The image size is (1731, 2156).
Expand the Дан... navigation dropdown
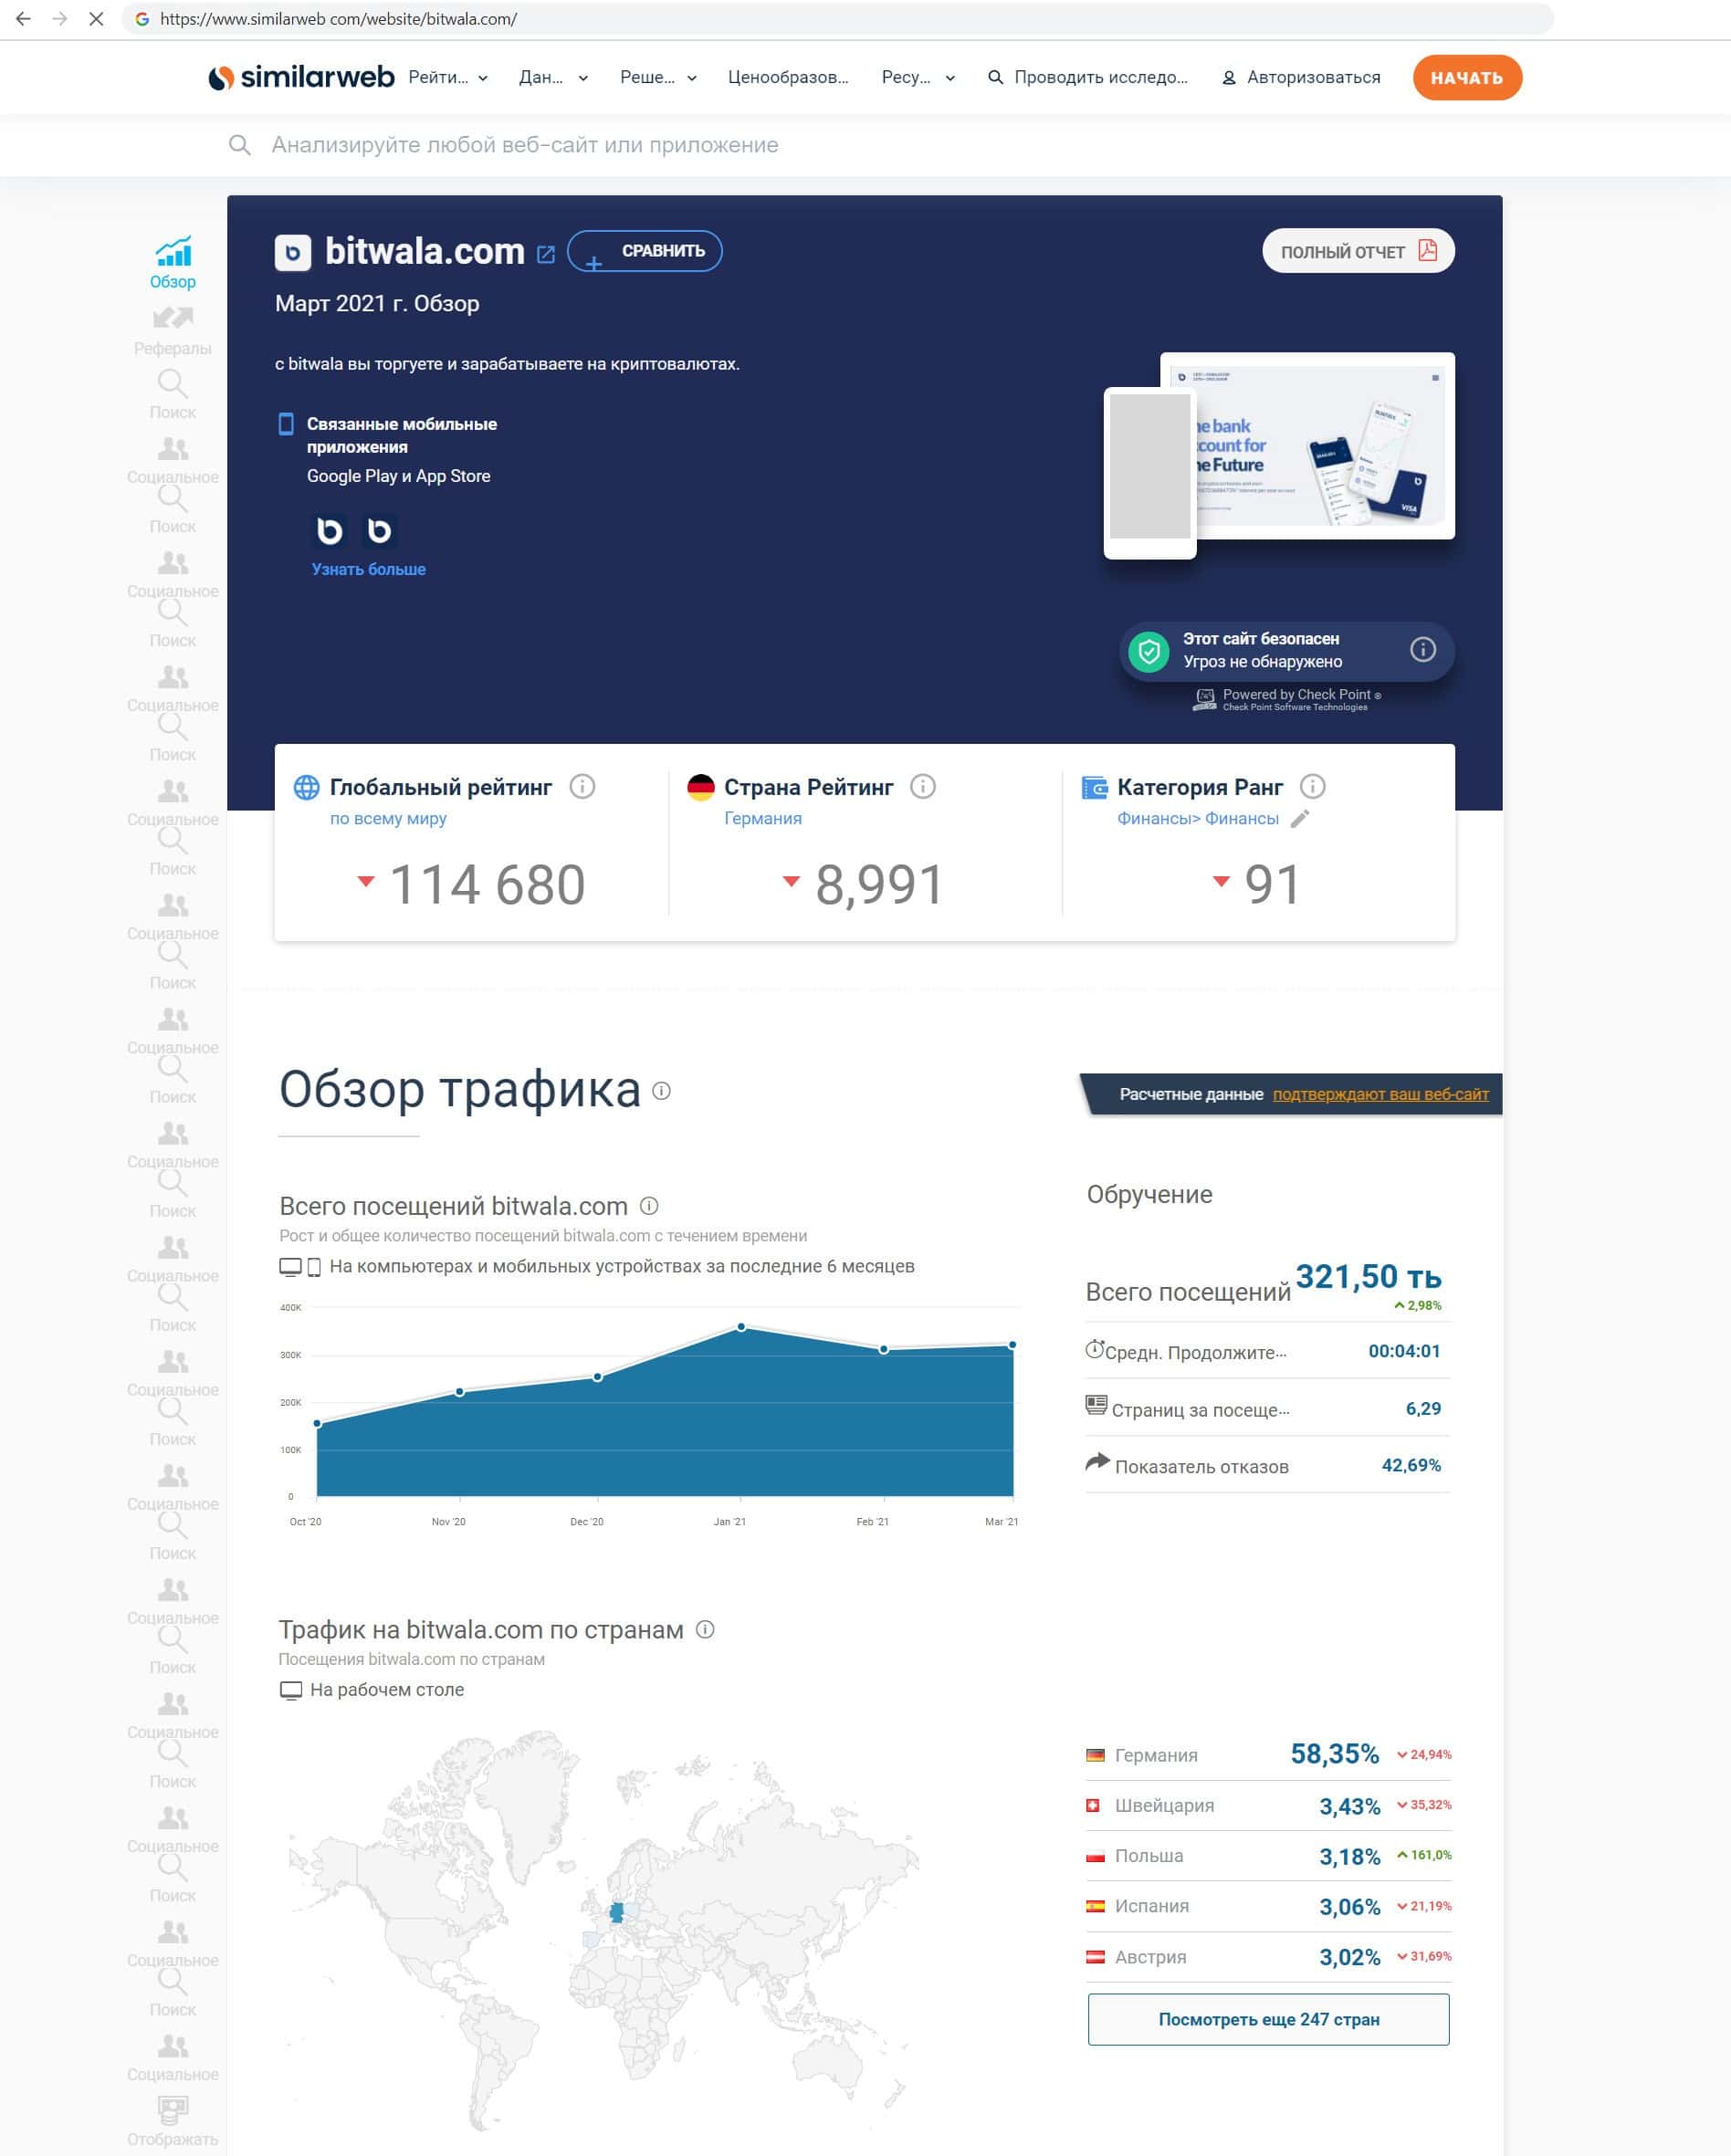(553, 77)
